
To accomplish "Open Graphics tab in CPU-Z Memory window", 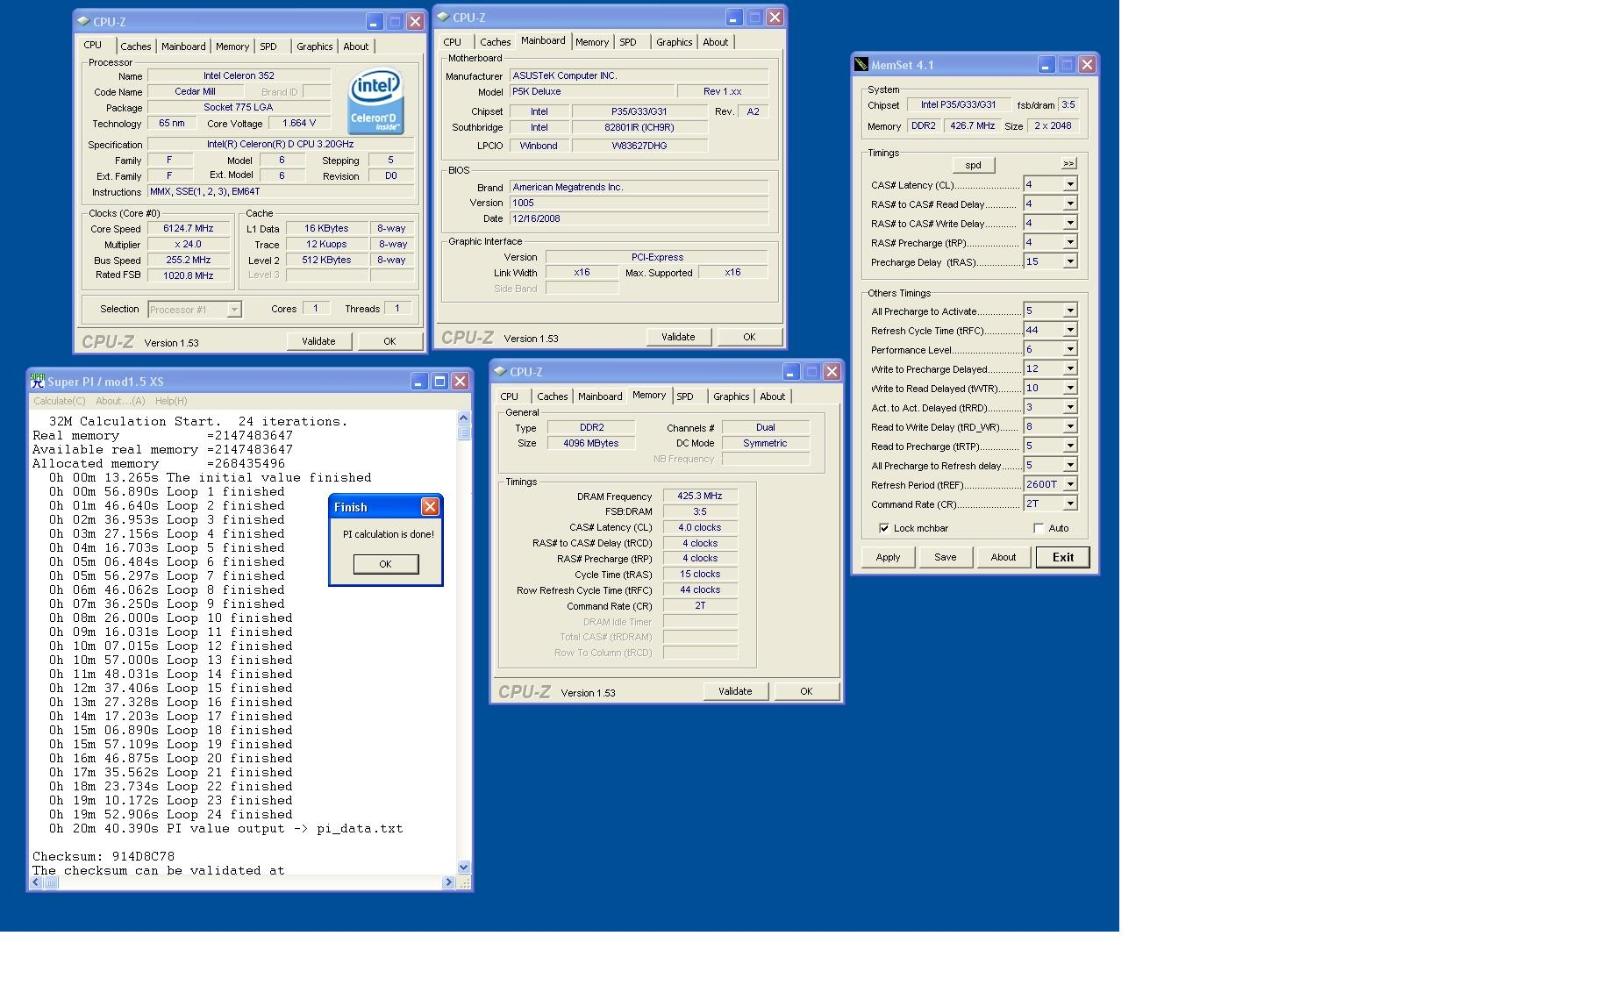I will coord(731,397).
